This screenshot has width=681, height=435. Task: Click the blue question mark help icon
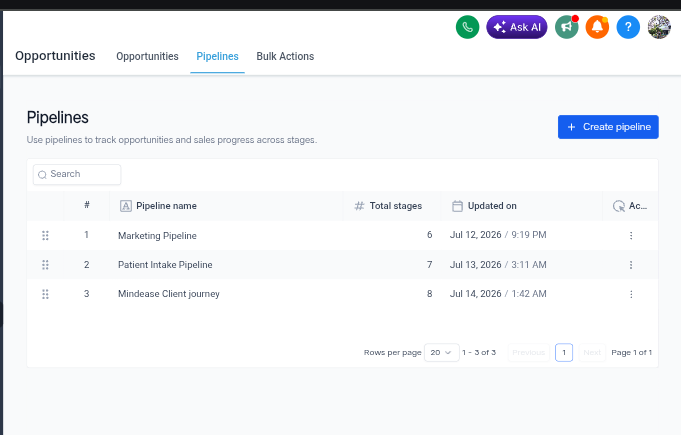628,27
